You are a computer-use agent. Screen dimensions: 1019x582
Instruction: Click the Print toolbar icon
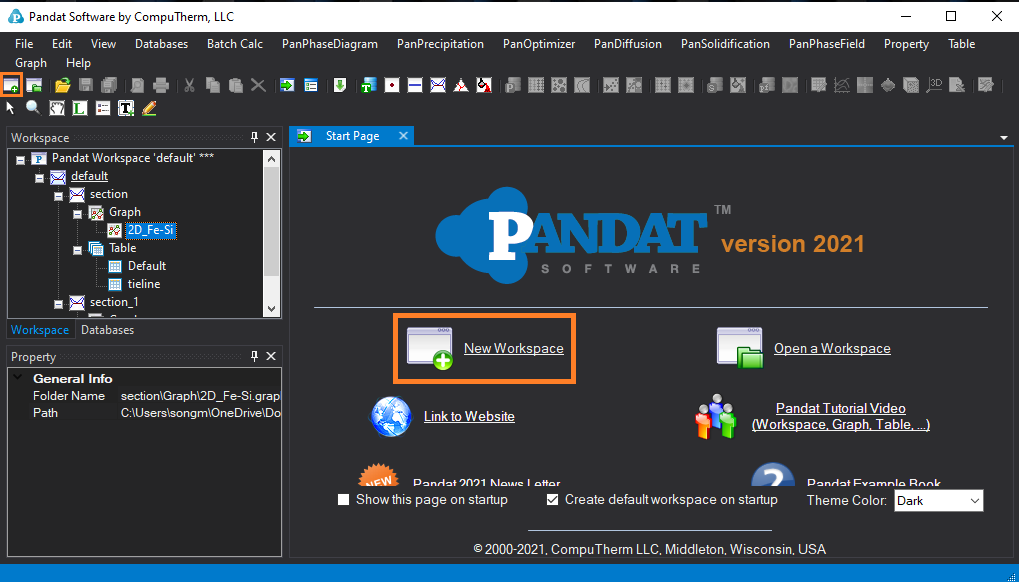coord(161,85)
